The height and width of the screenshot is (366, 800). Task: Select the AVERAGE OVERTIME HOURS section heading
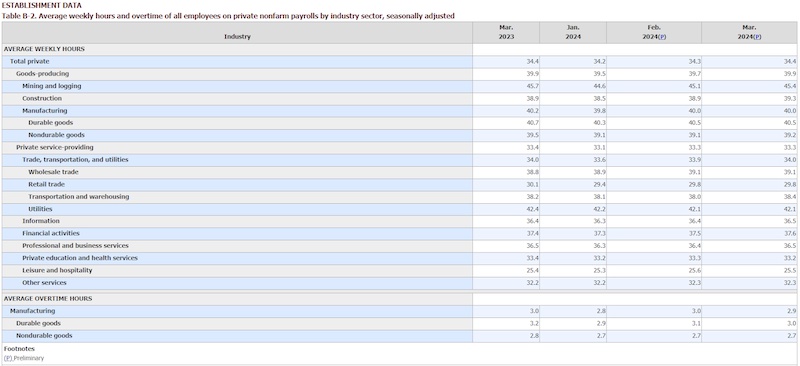point(48,299)
